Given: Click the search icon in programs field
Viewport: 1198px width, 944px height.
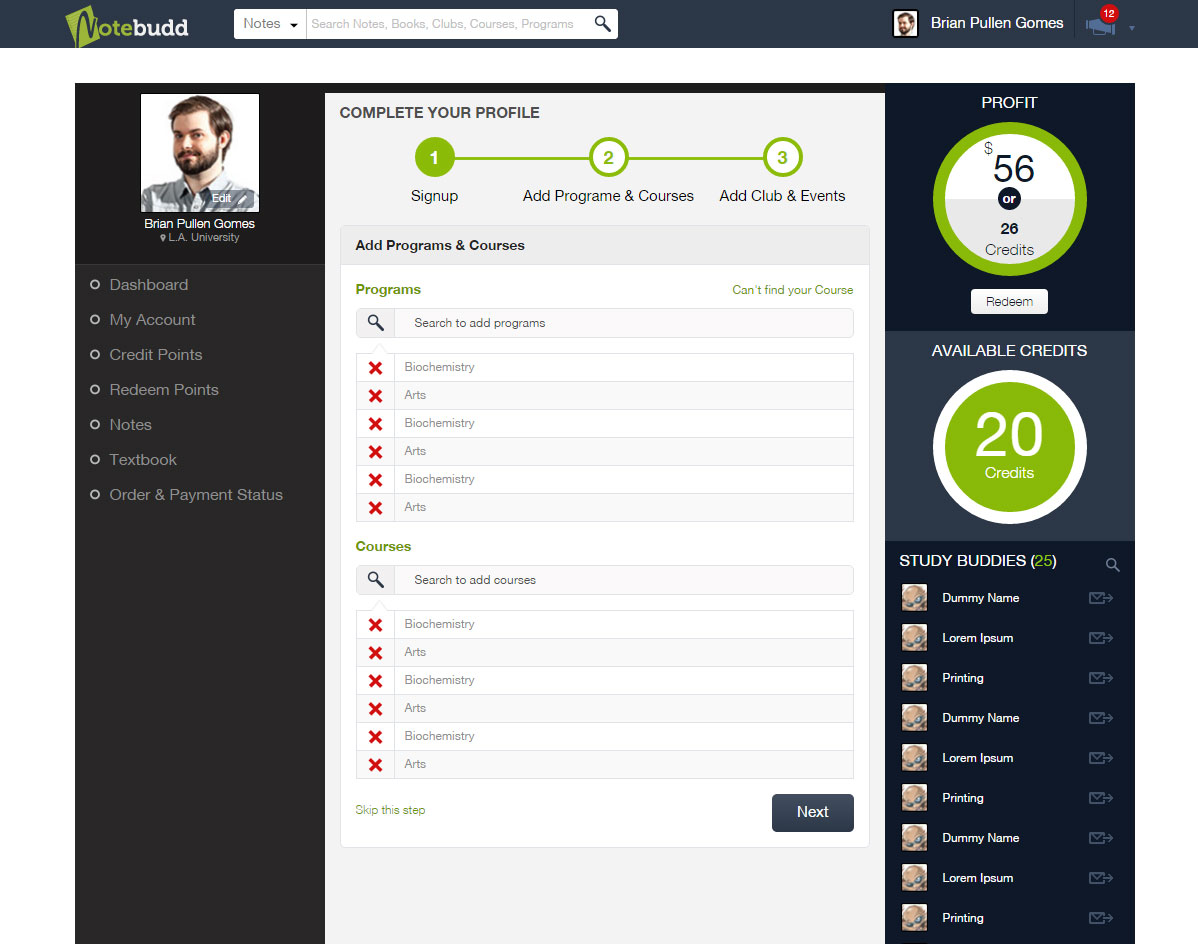Looking at the screenshot, I should click(375, 323).
